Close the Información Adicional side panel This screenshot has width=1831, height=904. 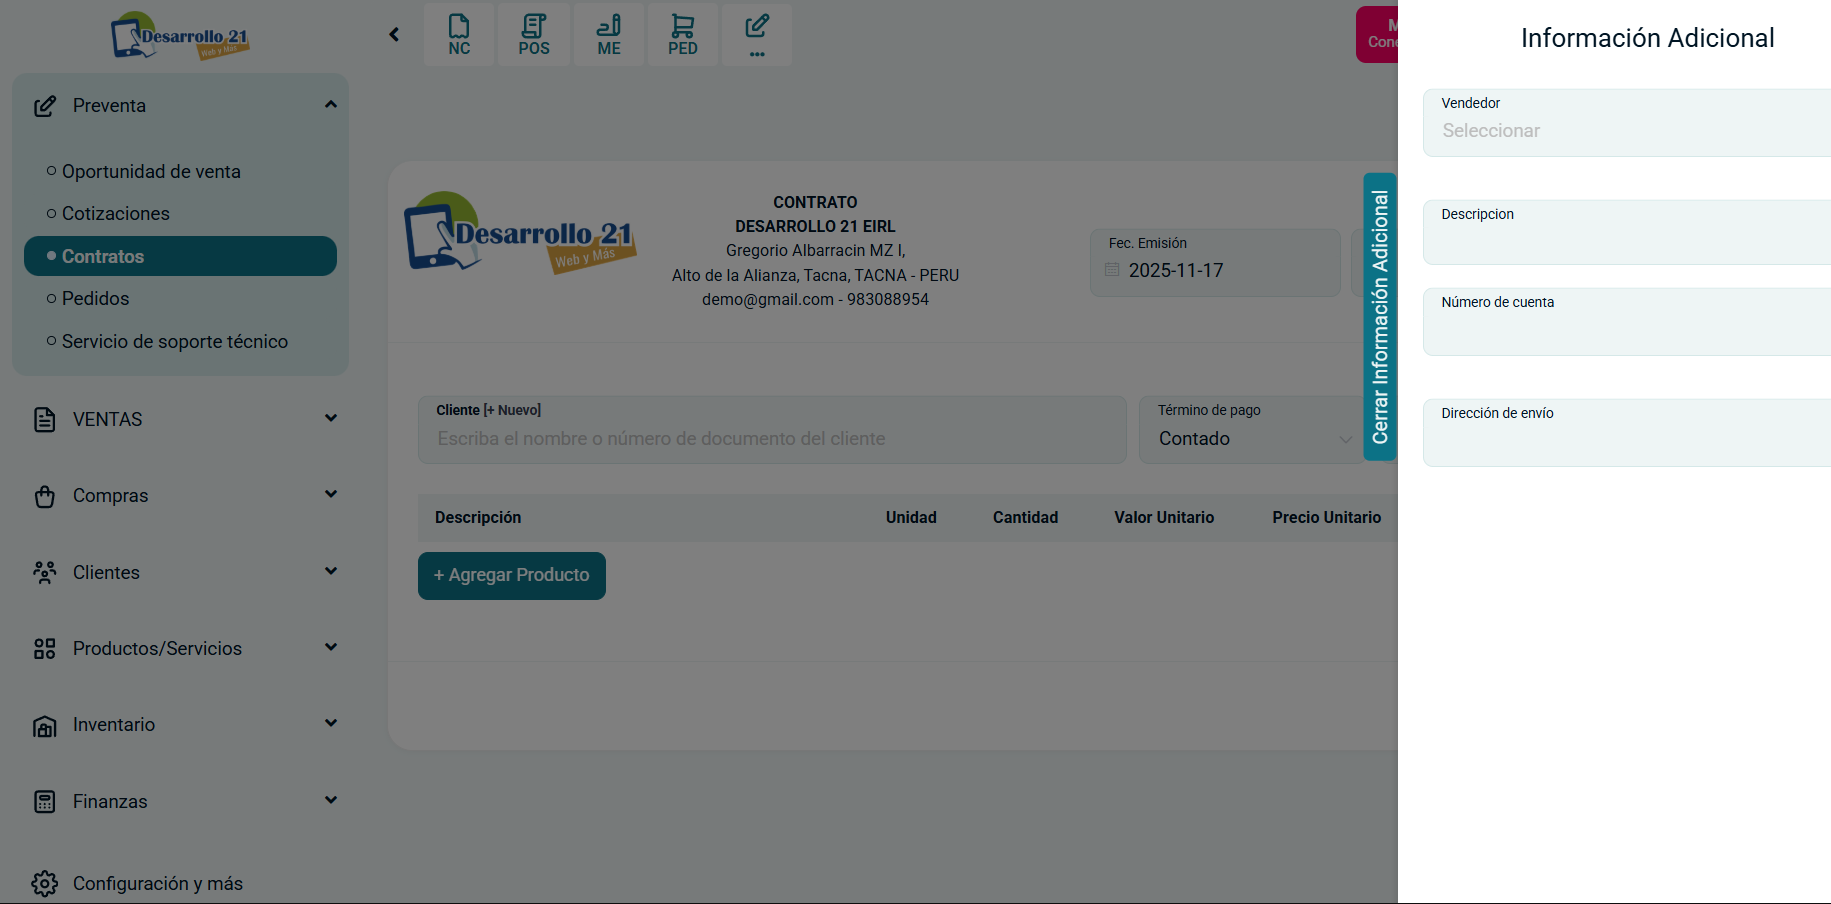1380,317
